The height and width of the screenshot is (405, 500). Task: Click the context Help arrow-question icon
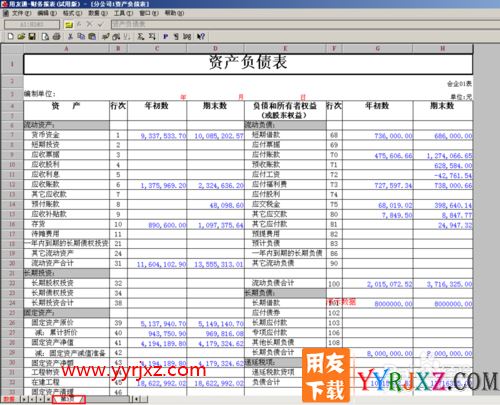click(x=201, y=36)
